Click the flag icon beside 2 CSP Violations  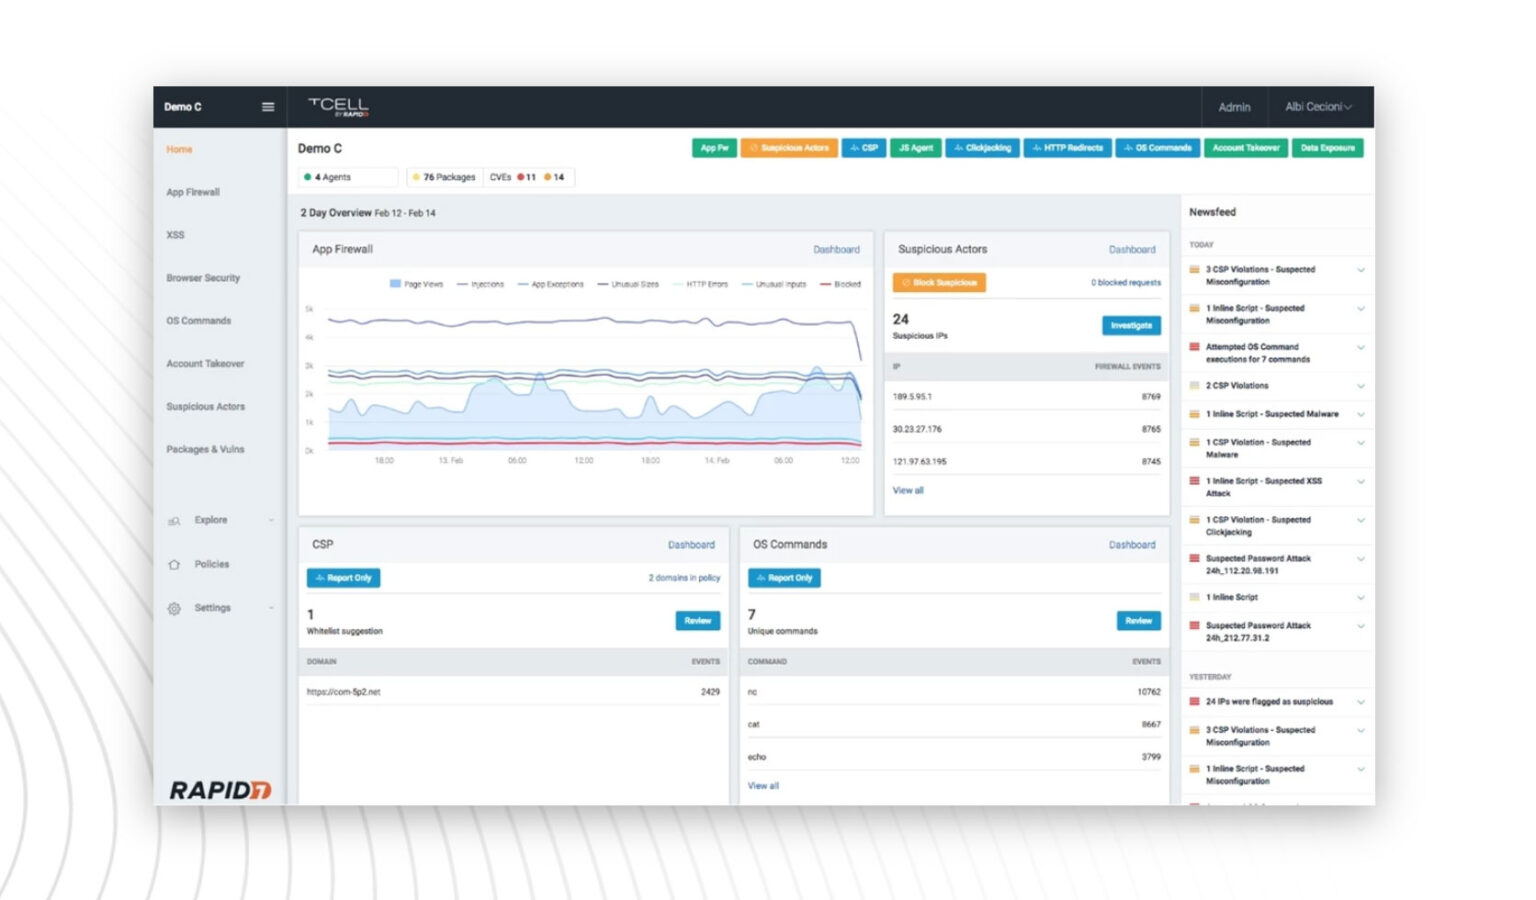[x=1194, y=385]
